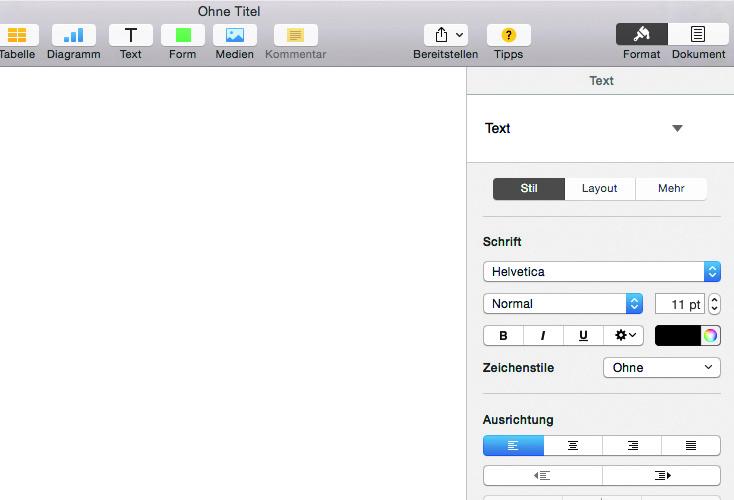Open the Medien picture browser
The width and height of the screenshot is (734, 500).
[x=235, y=35]
